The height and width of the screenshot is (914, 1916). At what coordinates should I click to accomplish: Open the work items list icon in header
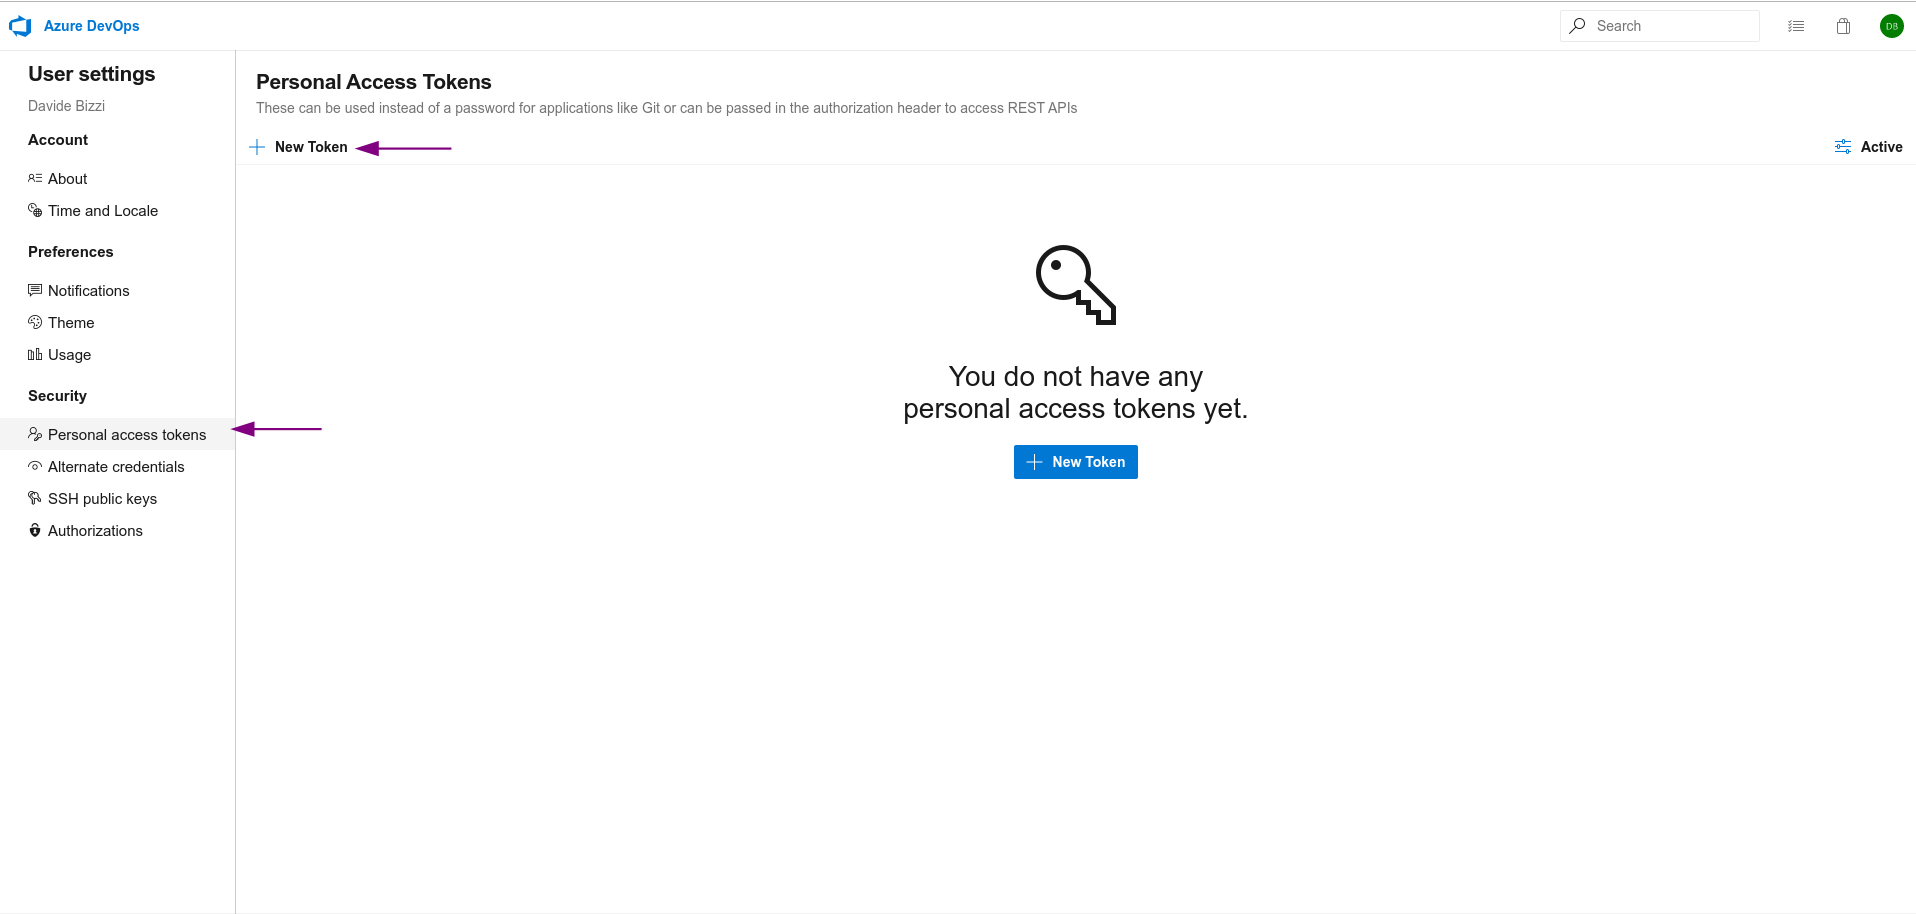click(1796, 26)
